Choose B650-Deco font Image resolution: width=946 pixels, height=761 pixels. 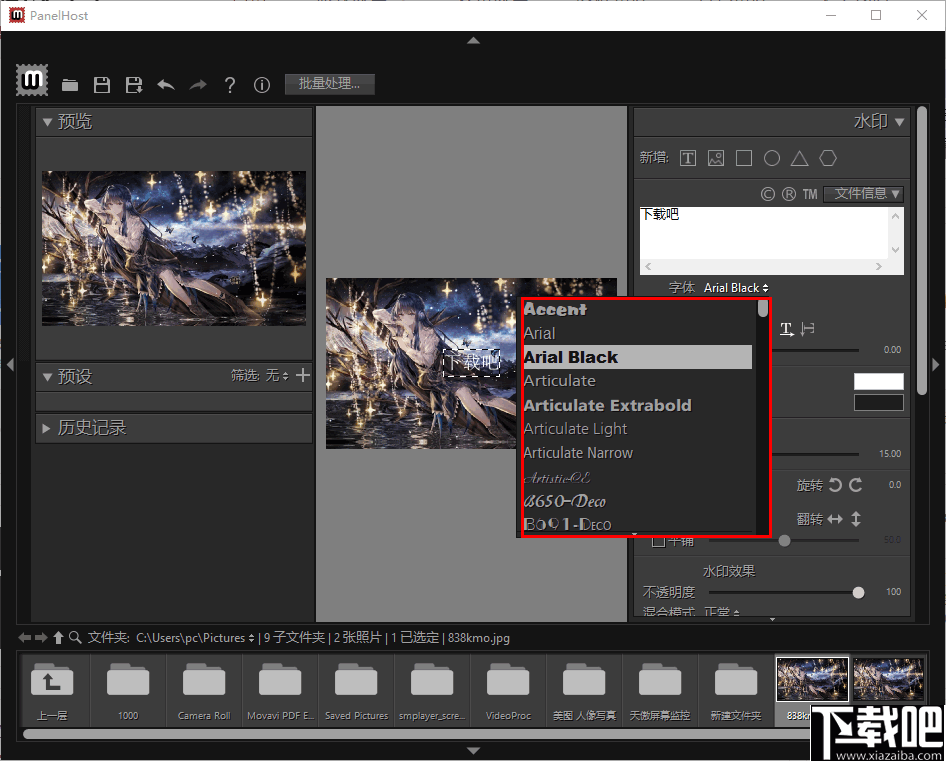[x=638, y=501]
